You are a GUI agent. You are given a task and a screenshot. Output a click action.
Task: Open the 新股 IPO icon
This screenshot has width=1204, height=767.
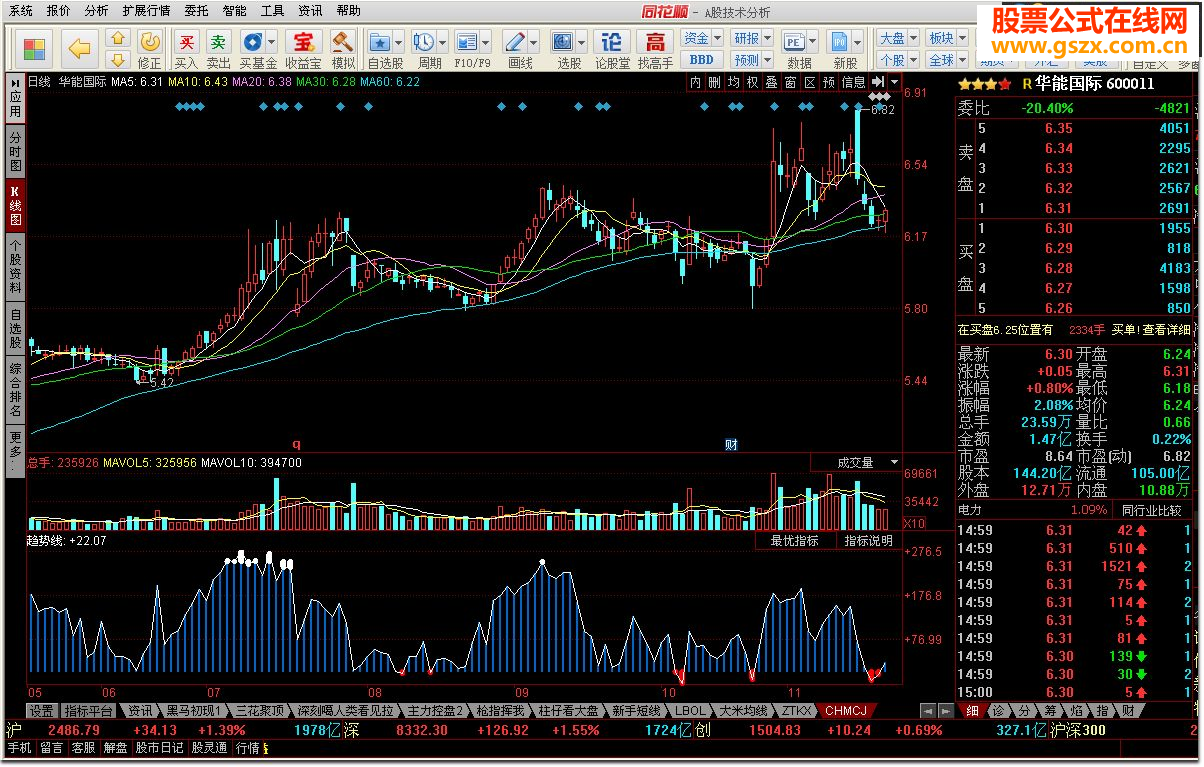pos(839,41)
